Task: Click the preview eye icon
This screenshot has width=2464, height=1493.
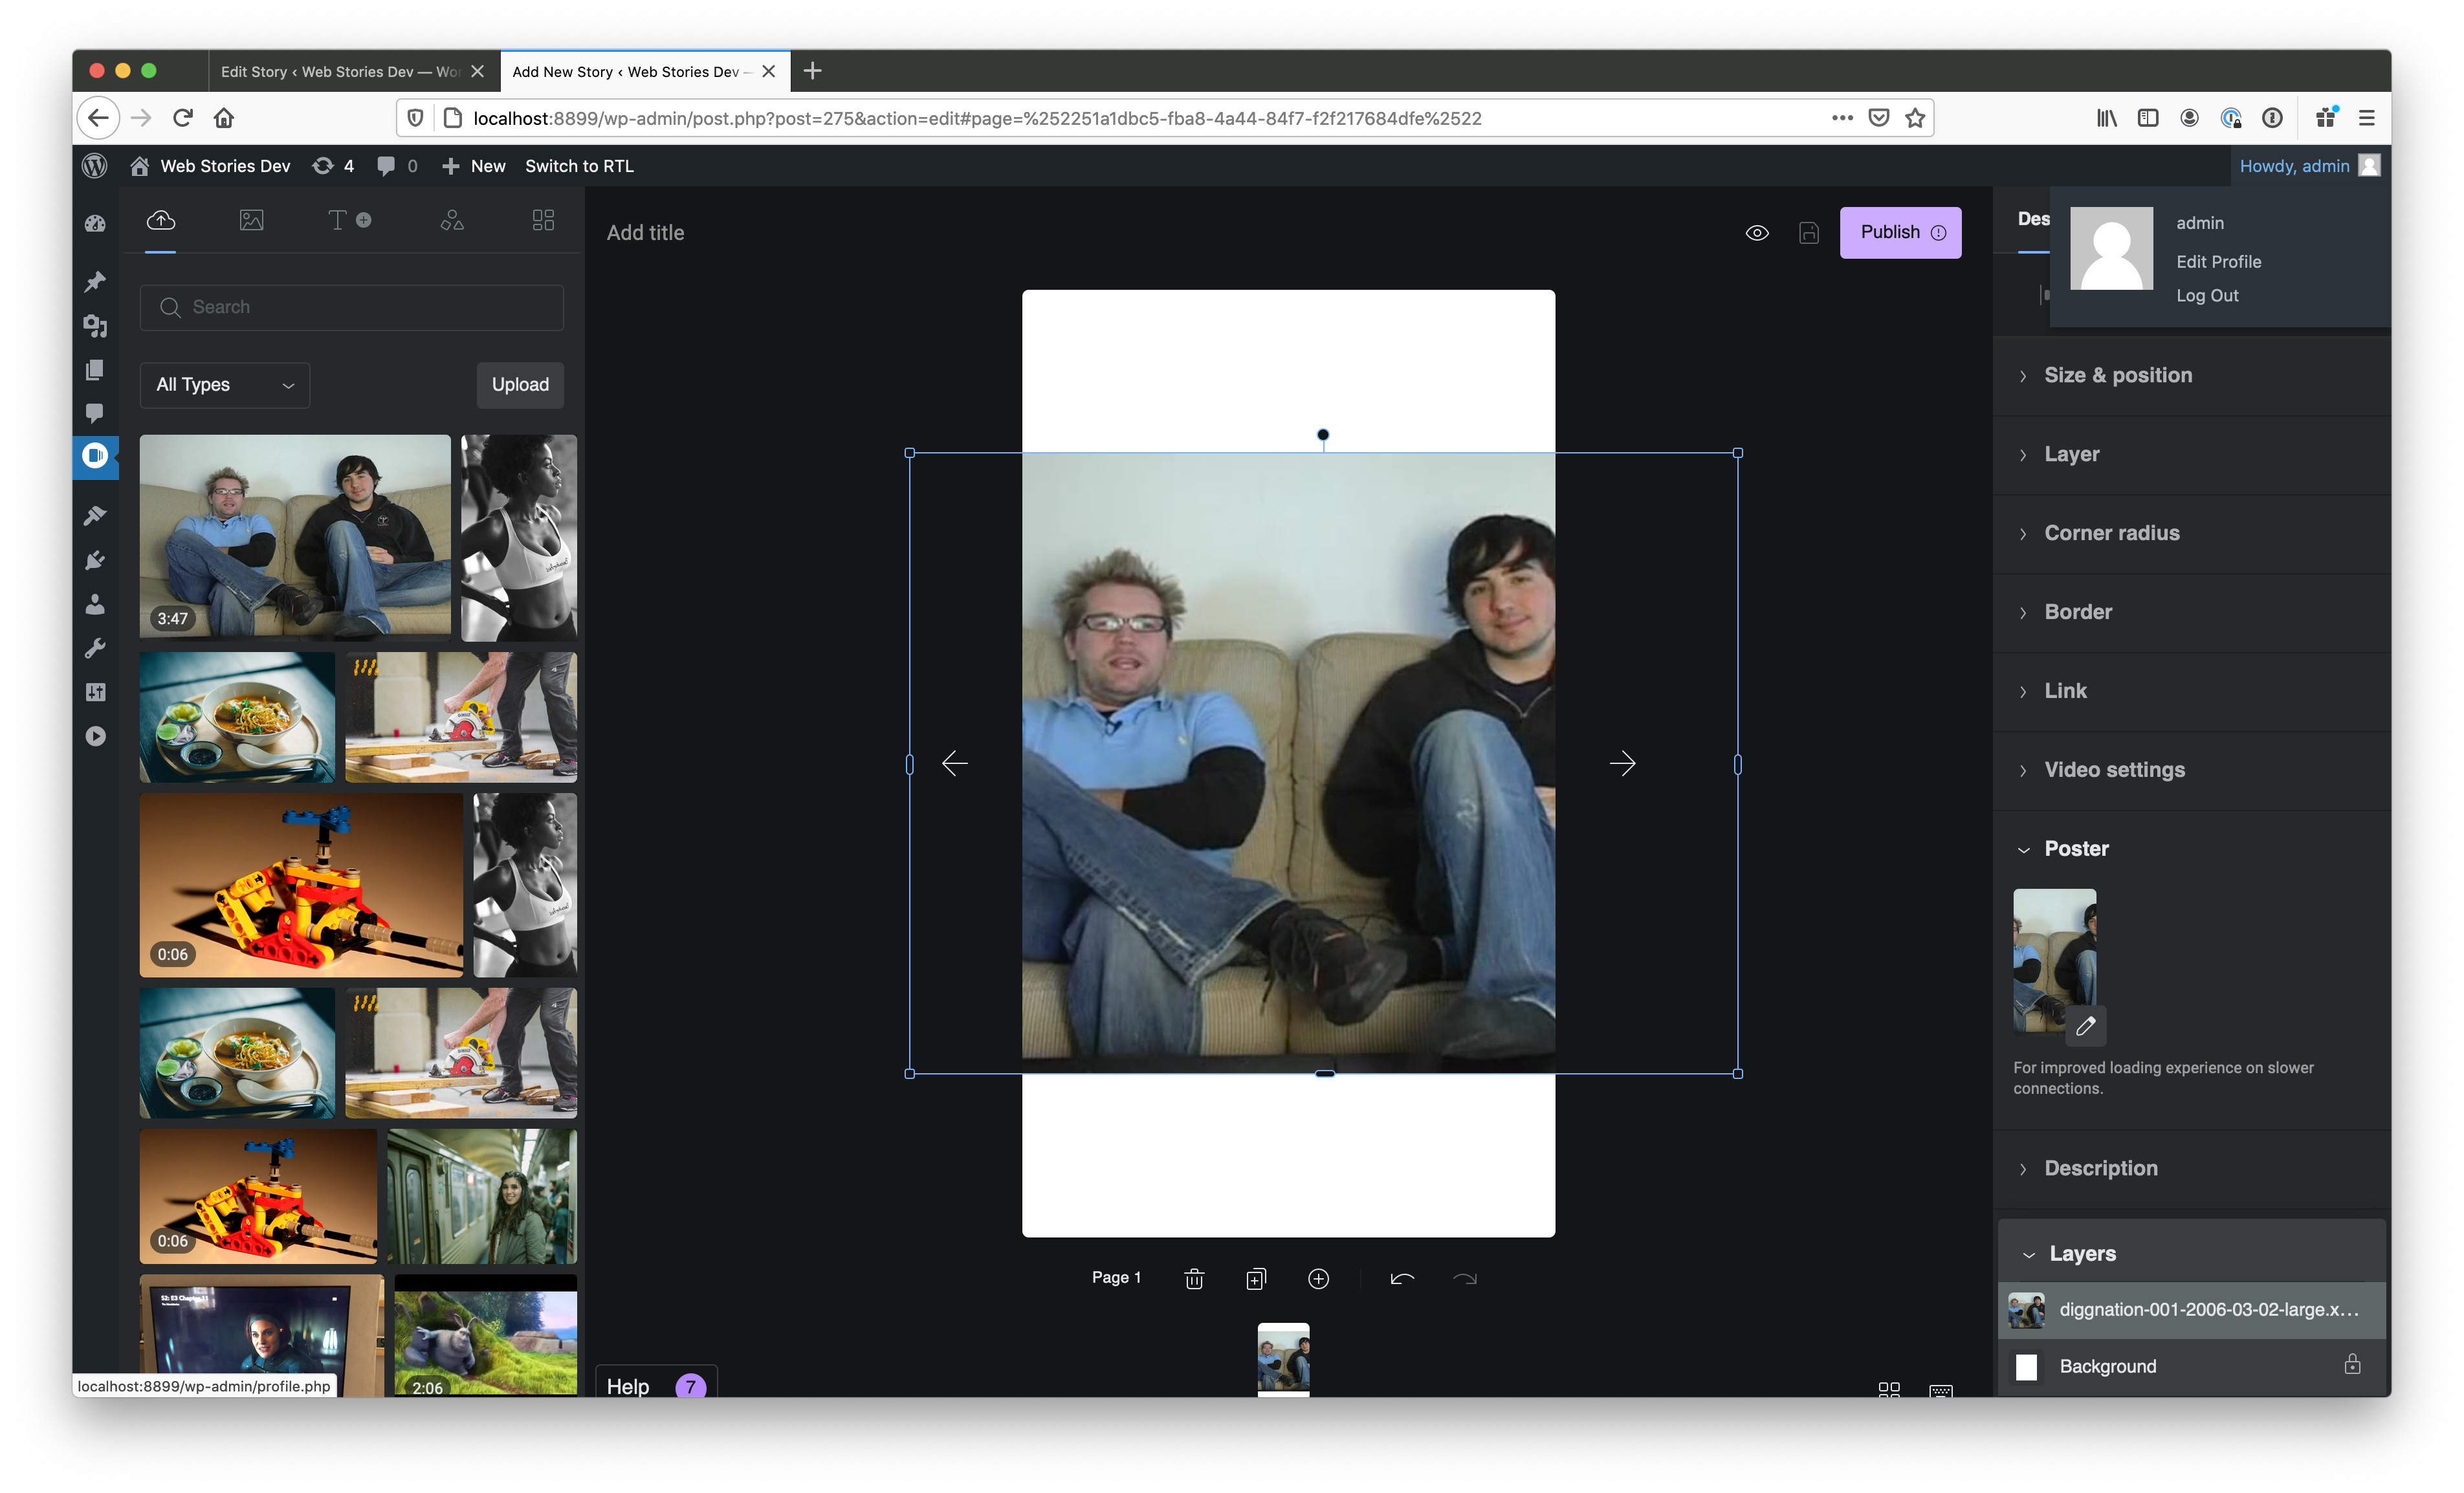Action: coord(1757,233)
